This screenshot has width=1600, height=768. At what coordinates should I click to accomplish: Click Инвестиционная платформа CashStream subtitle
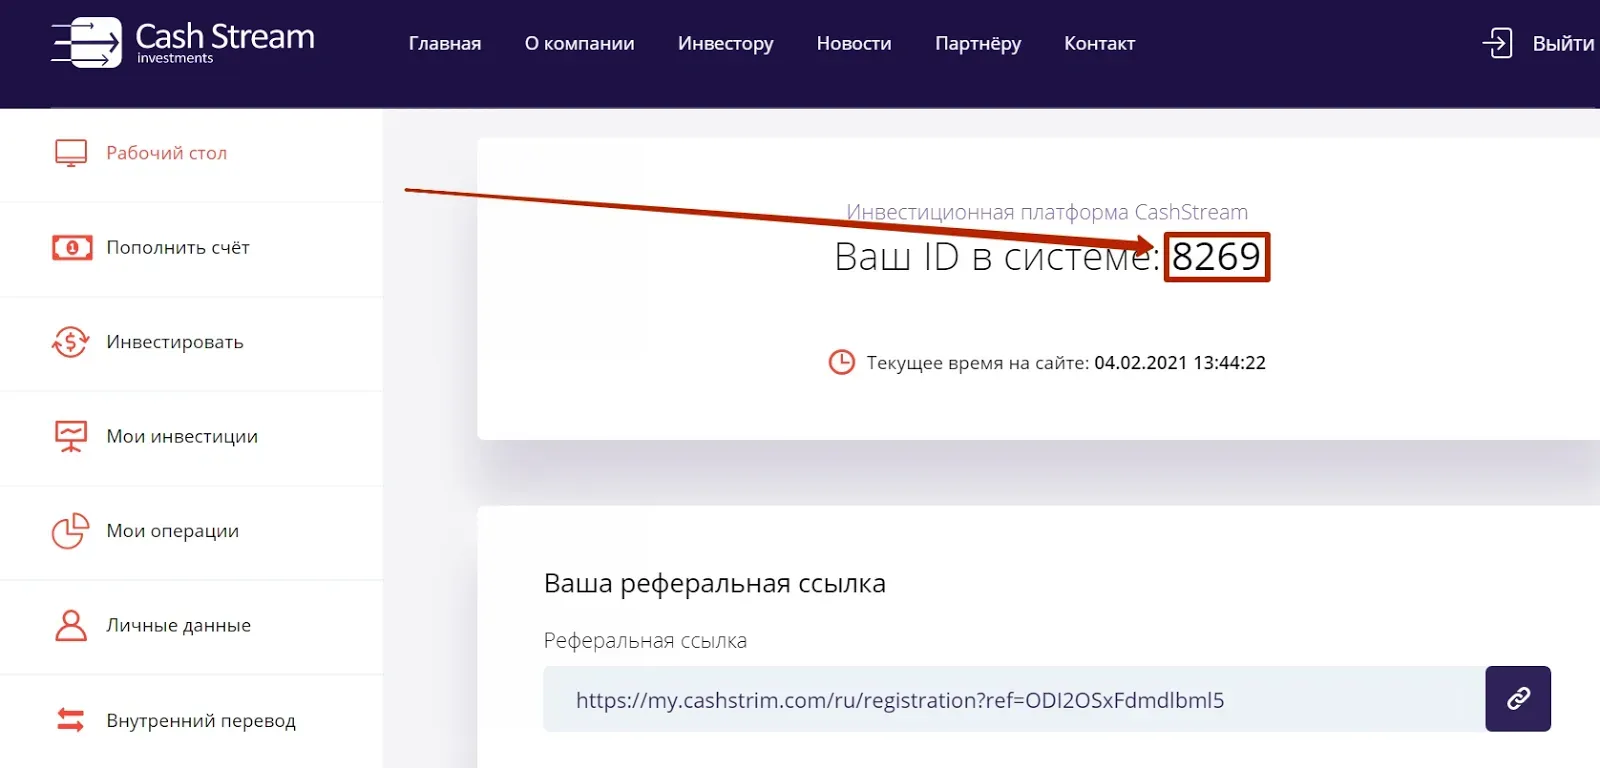[x=1047, y=212]
